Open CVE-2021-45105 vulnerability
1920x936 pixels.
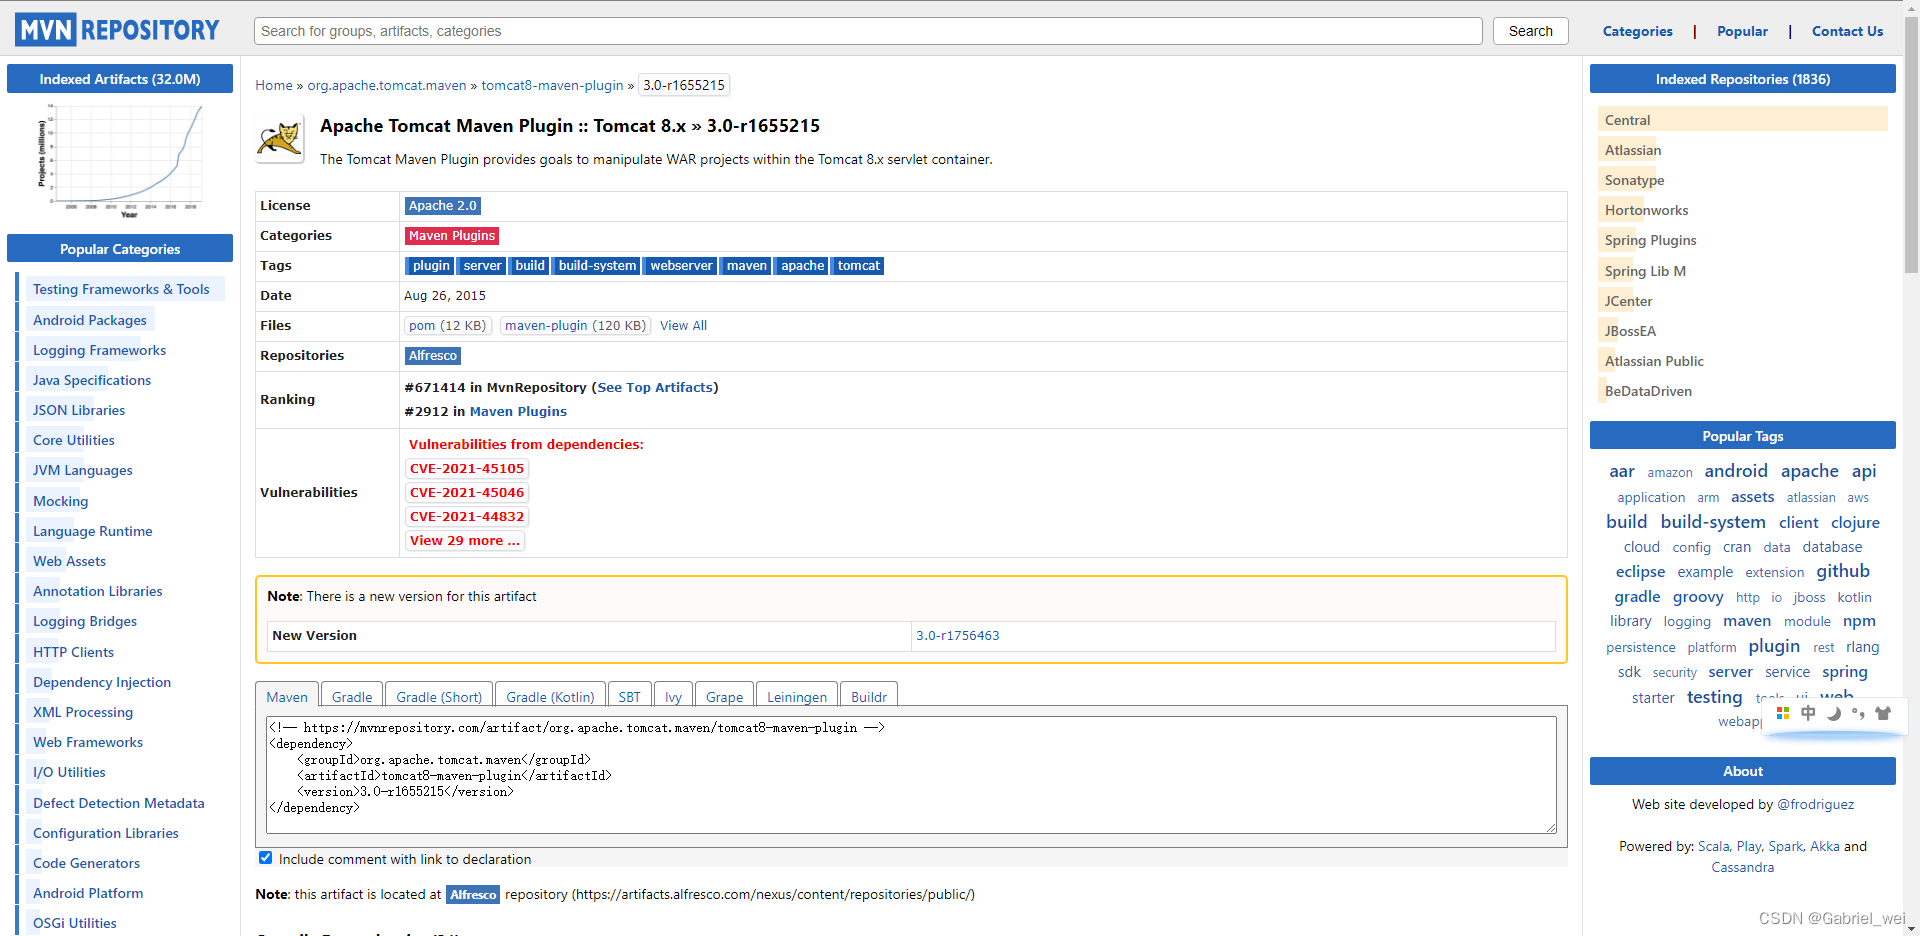[x=467, y=469]
